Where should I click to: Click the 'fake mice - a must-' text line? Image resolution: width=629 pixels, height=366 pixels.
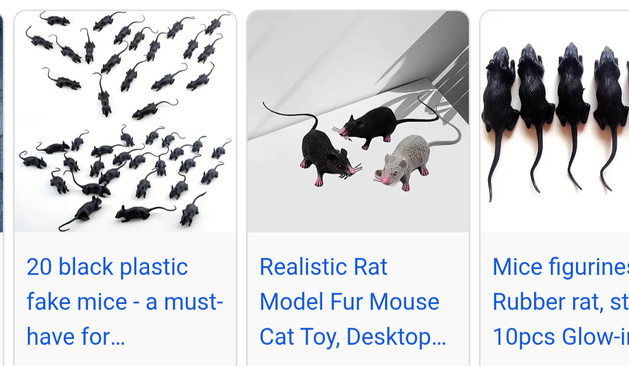point(124,302)
